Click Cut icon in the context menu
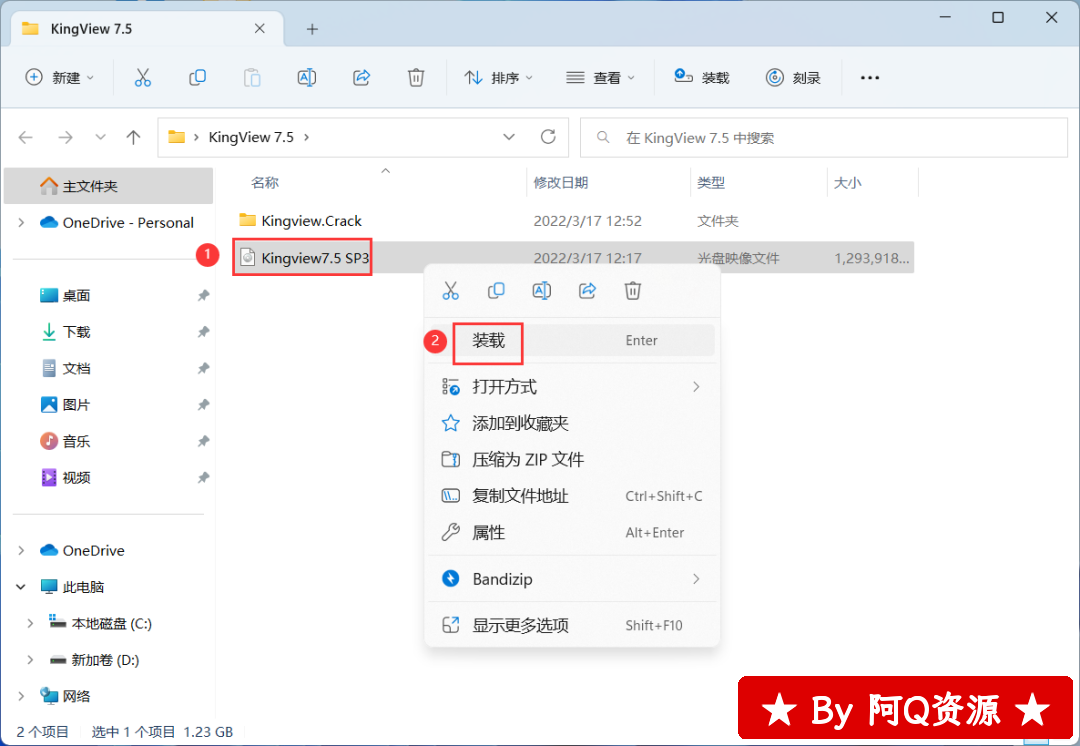 click(450, 291)
